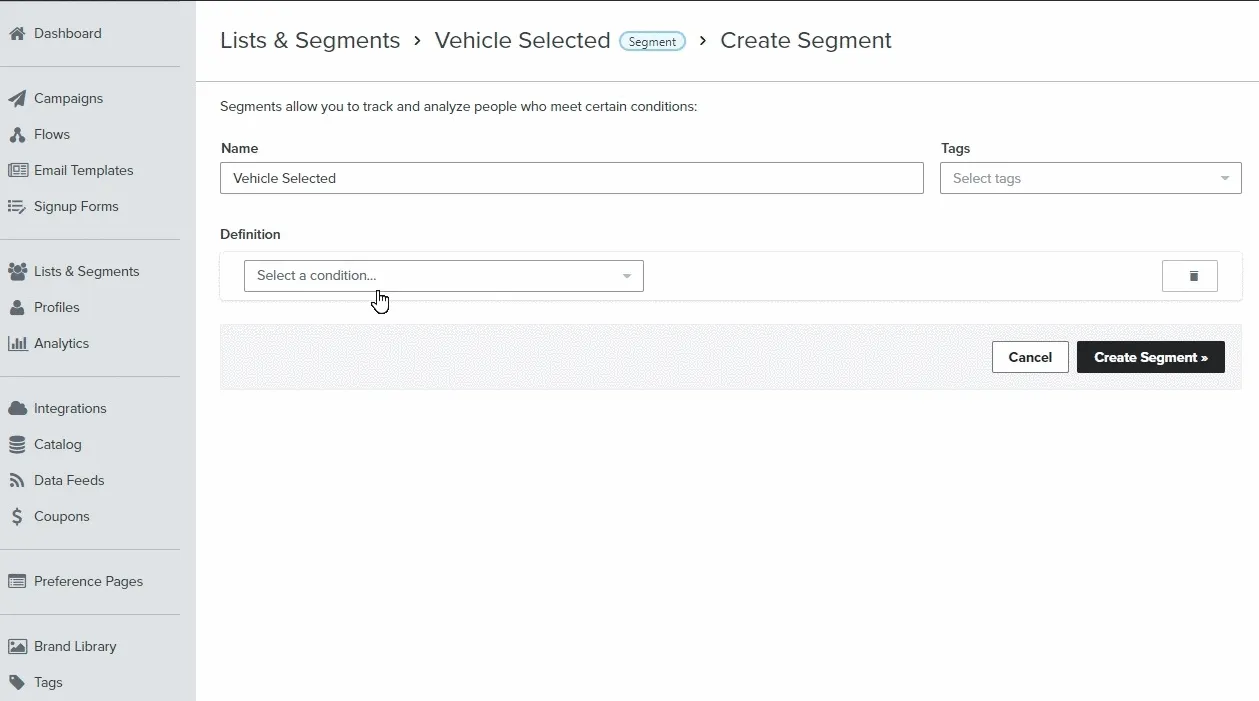Click the Campaigns paper plane icon
Screen dimensions: 1259x701
(17, 98)
